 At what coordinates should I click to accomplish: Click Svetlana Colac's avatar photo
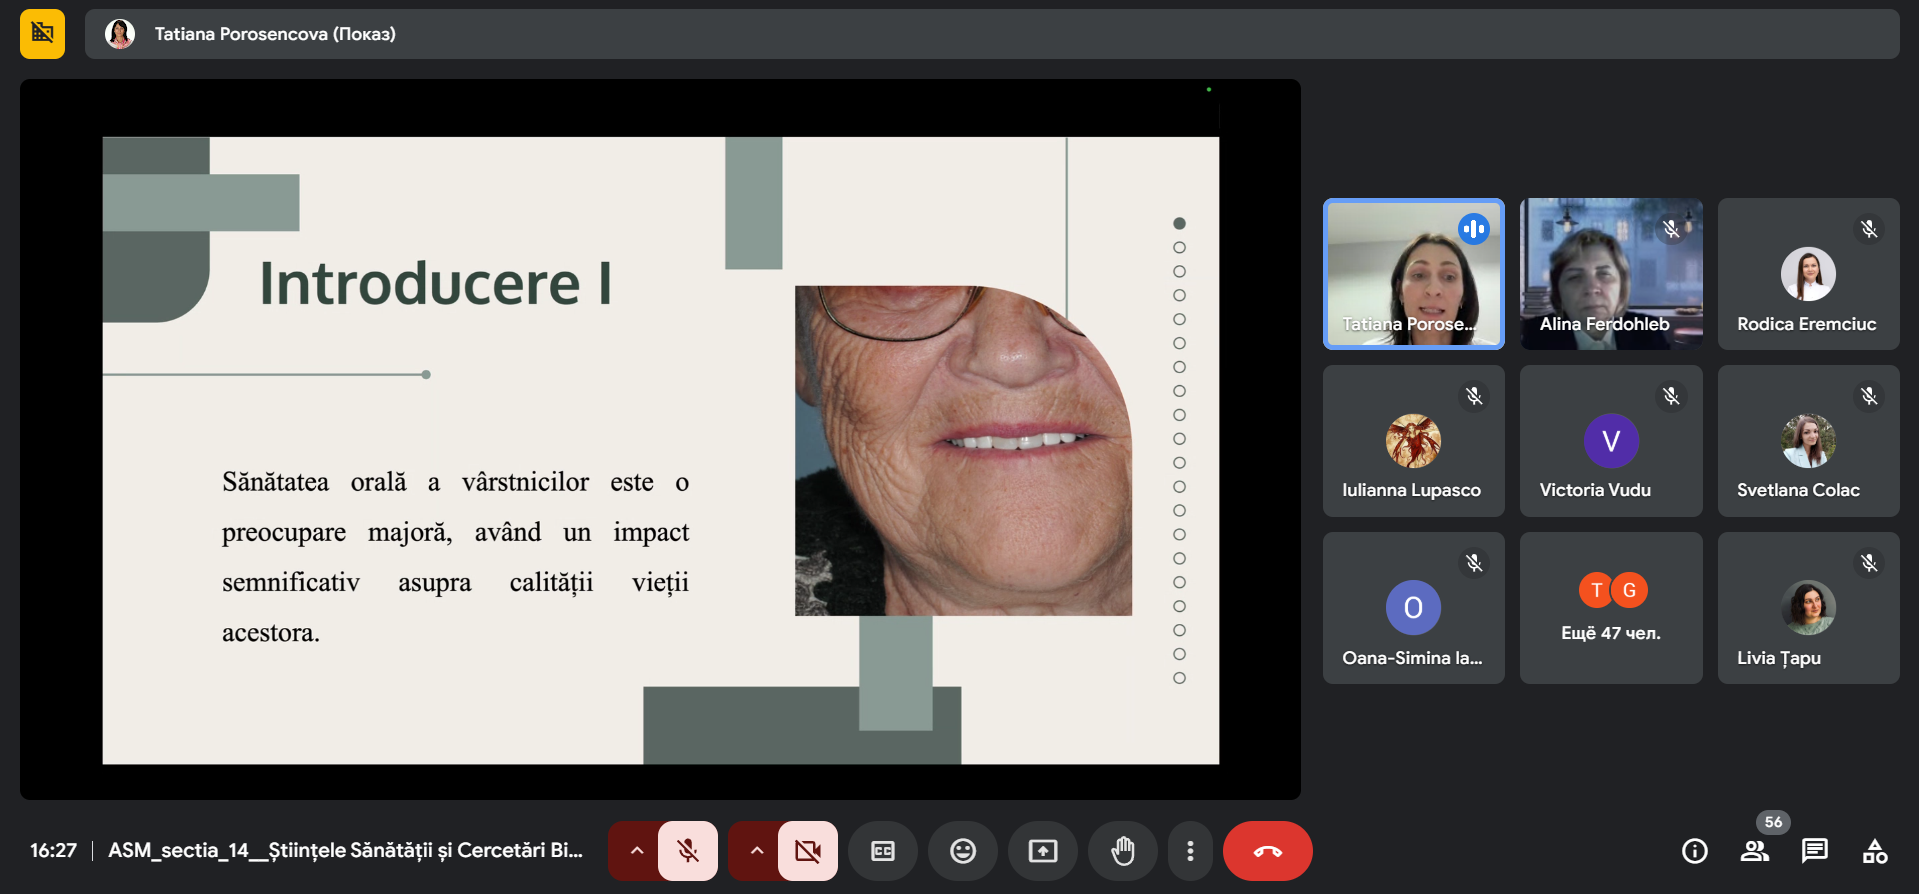tap(1808, 441)
